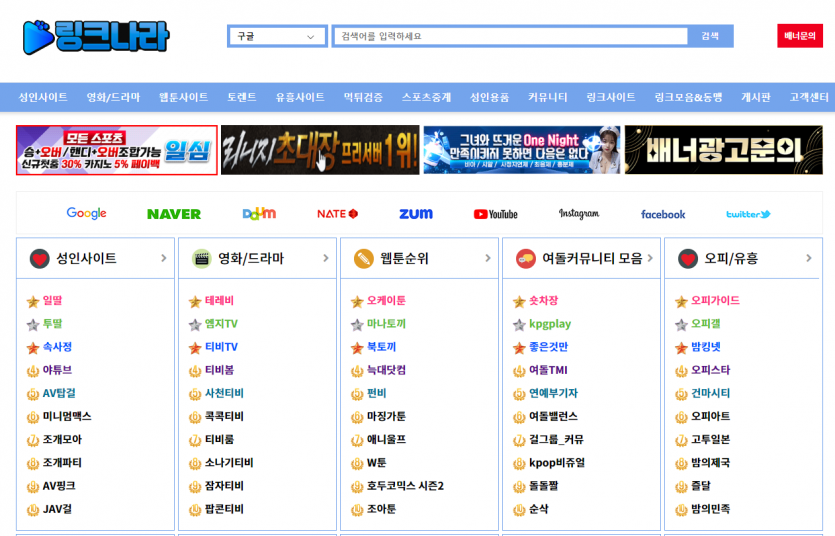Focus the 검색어를 입력하세요 search field
The width and height of the screenshot is (835, 536).
[511, 36]
